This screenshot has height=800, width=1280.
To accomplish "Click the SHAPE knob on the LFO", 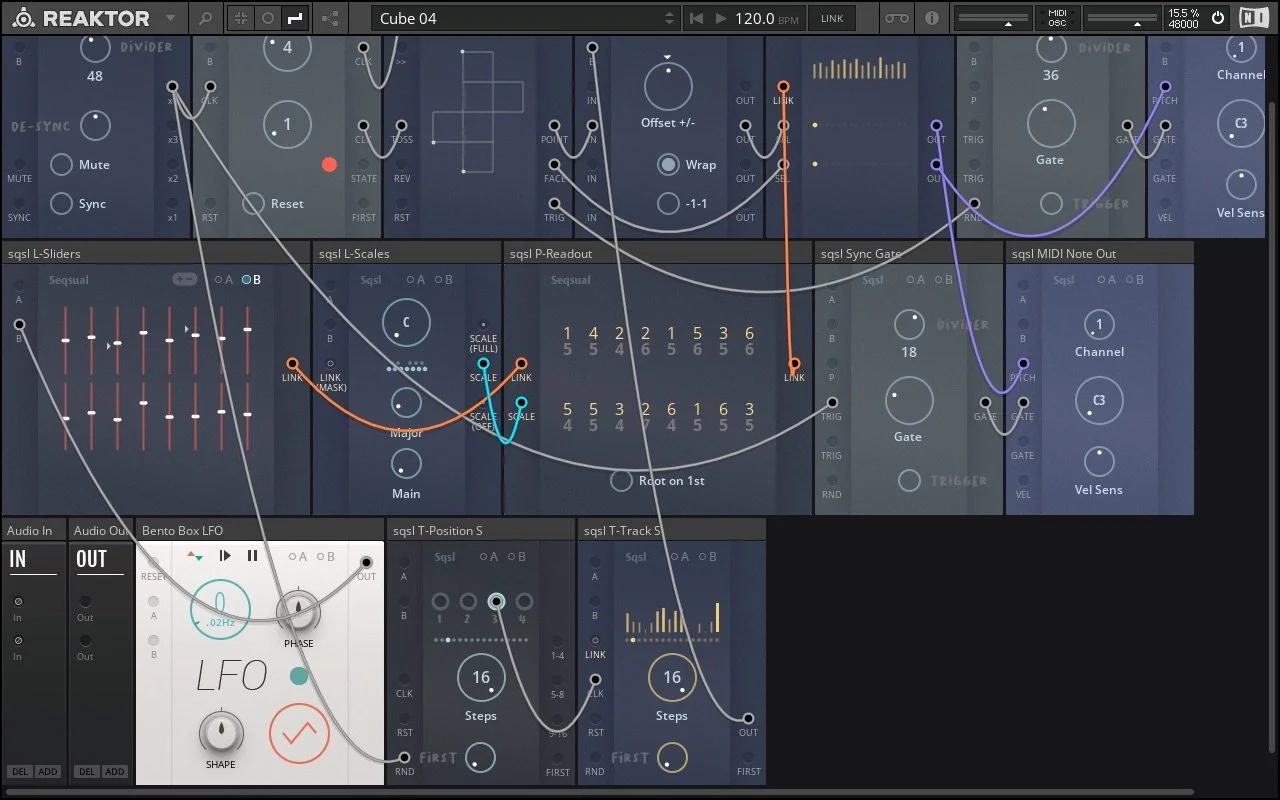I will click(221, 732).
